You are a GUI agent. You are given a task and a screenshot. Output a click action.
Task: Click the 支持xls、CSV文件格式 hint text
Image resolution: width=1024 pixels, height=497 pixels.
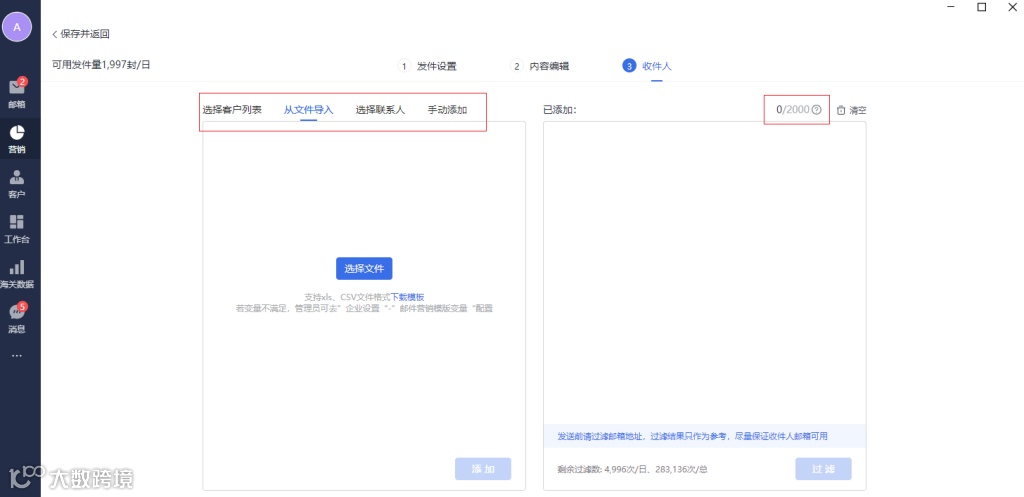coord(347,297)
